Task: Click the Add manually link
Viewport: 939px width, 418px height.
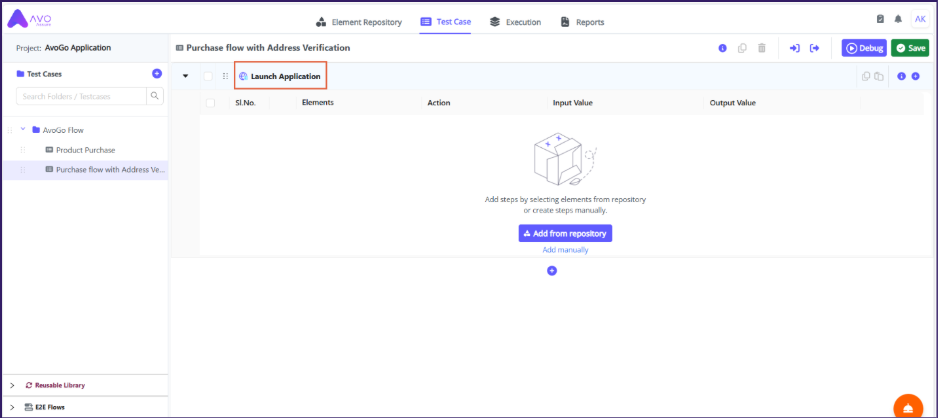Action: click(x=565, y=250)
